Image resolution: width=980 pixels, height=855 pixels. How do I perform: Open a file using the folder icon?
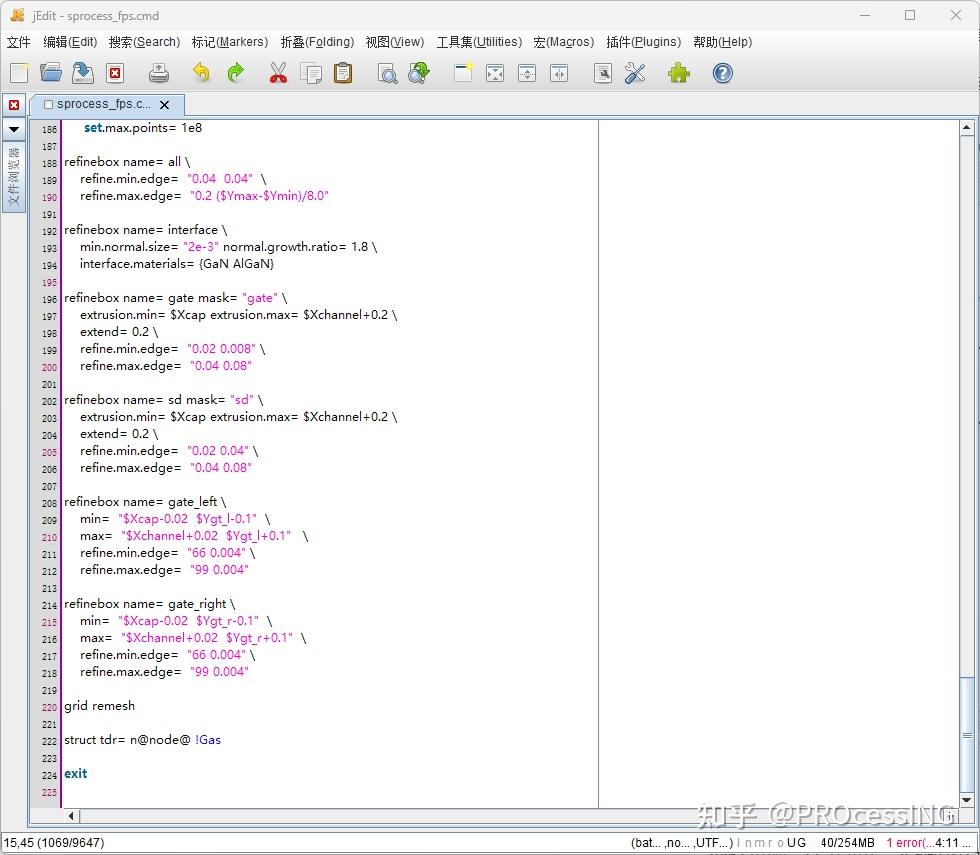[x=50, y=73]
